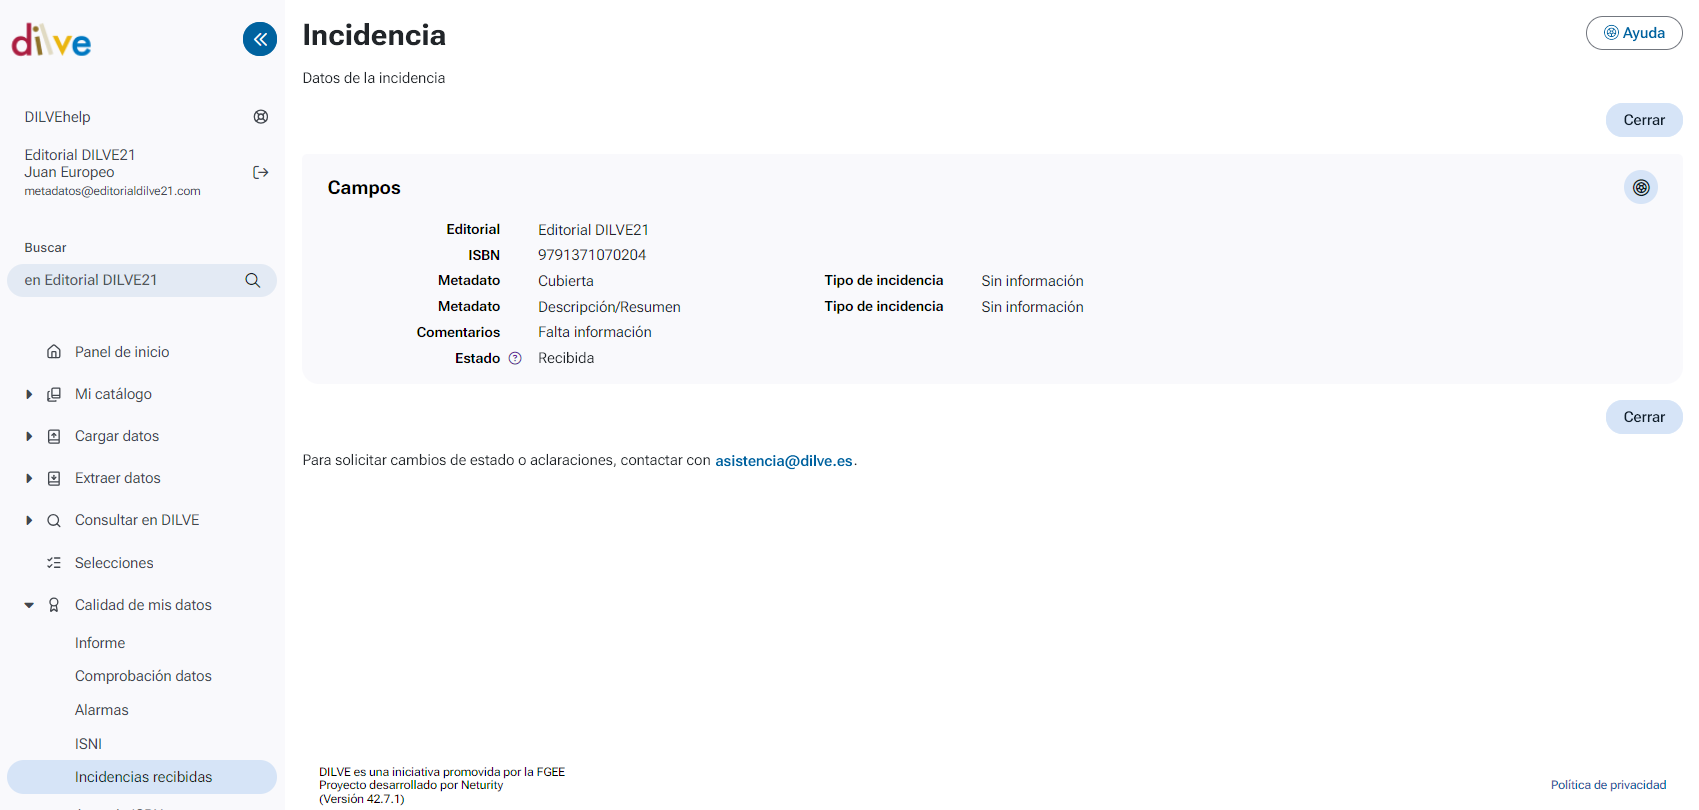The width and height of the screenshot is (1699, 810).
Task: Show the Estado help tooltip icon
Action: tap(515, 358)
